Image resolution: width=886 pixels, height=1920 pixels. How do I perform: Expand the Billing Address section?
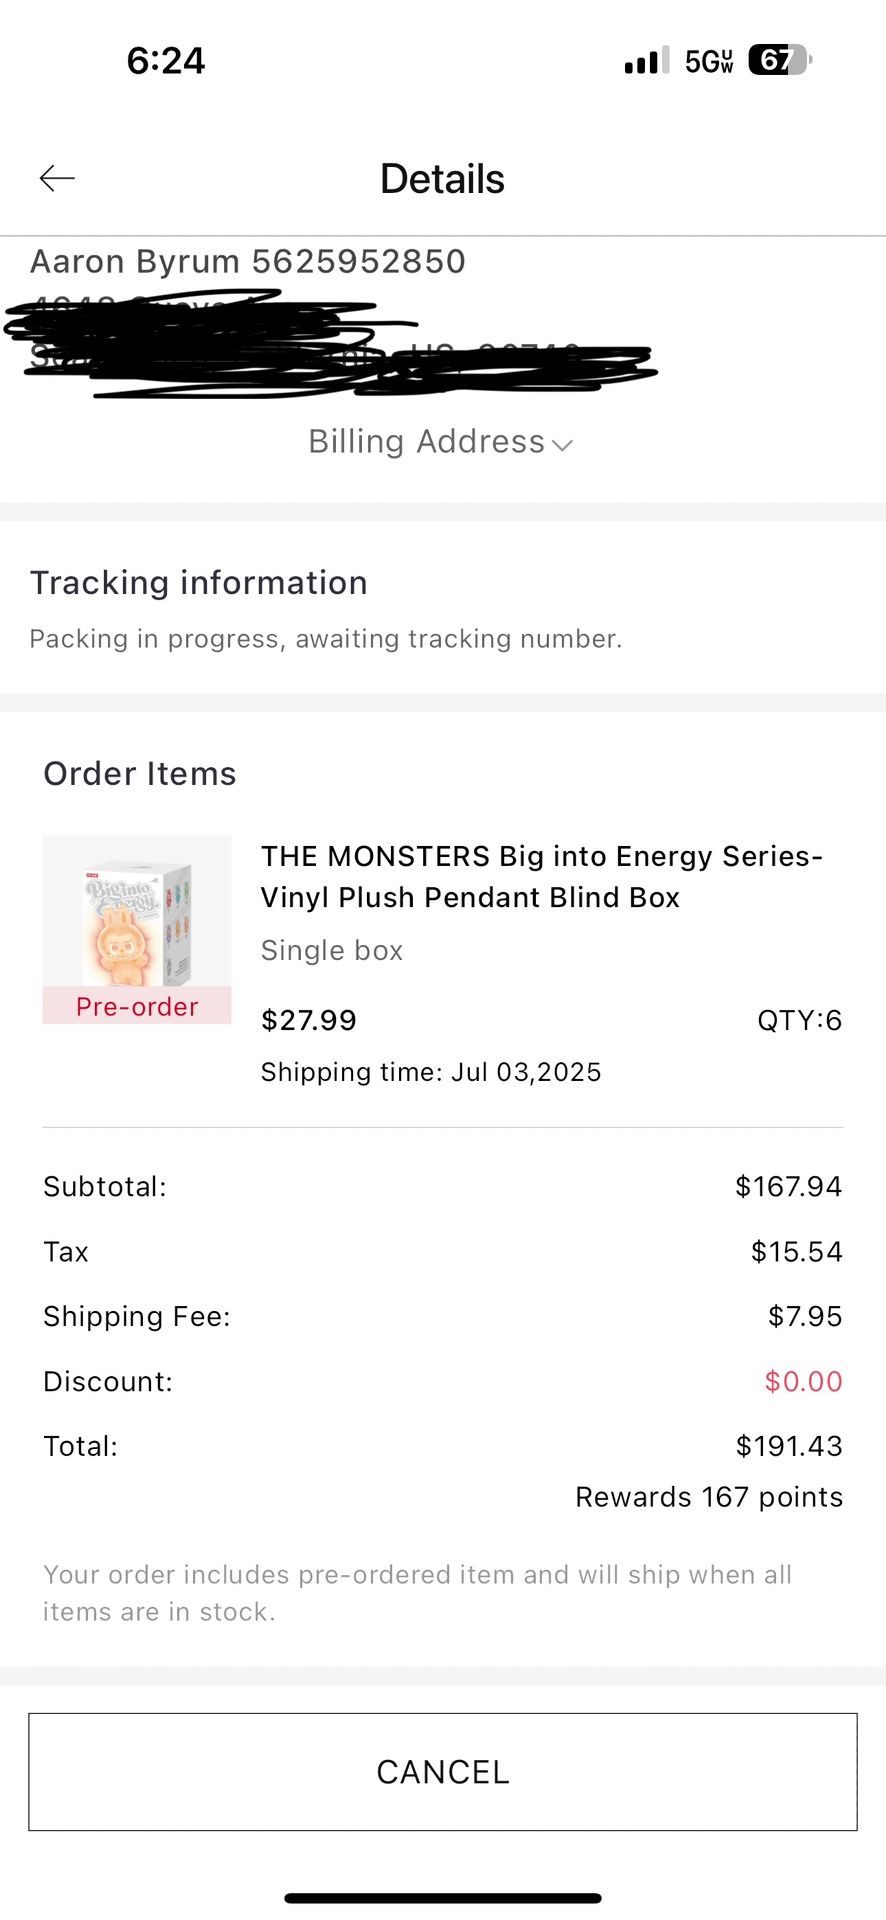(x=440, y=442)
